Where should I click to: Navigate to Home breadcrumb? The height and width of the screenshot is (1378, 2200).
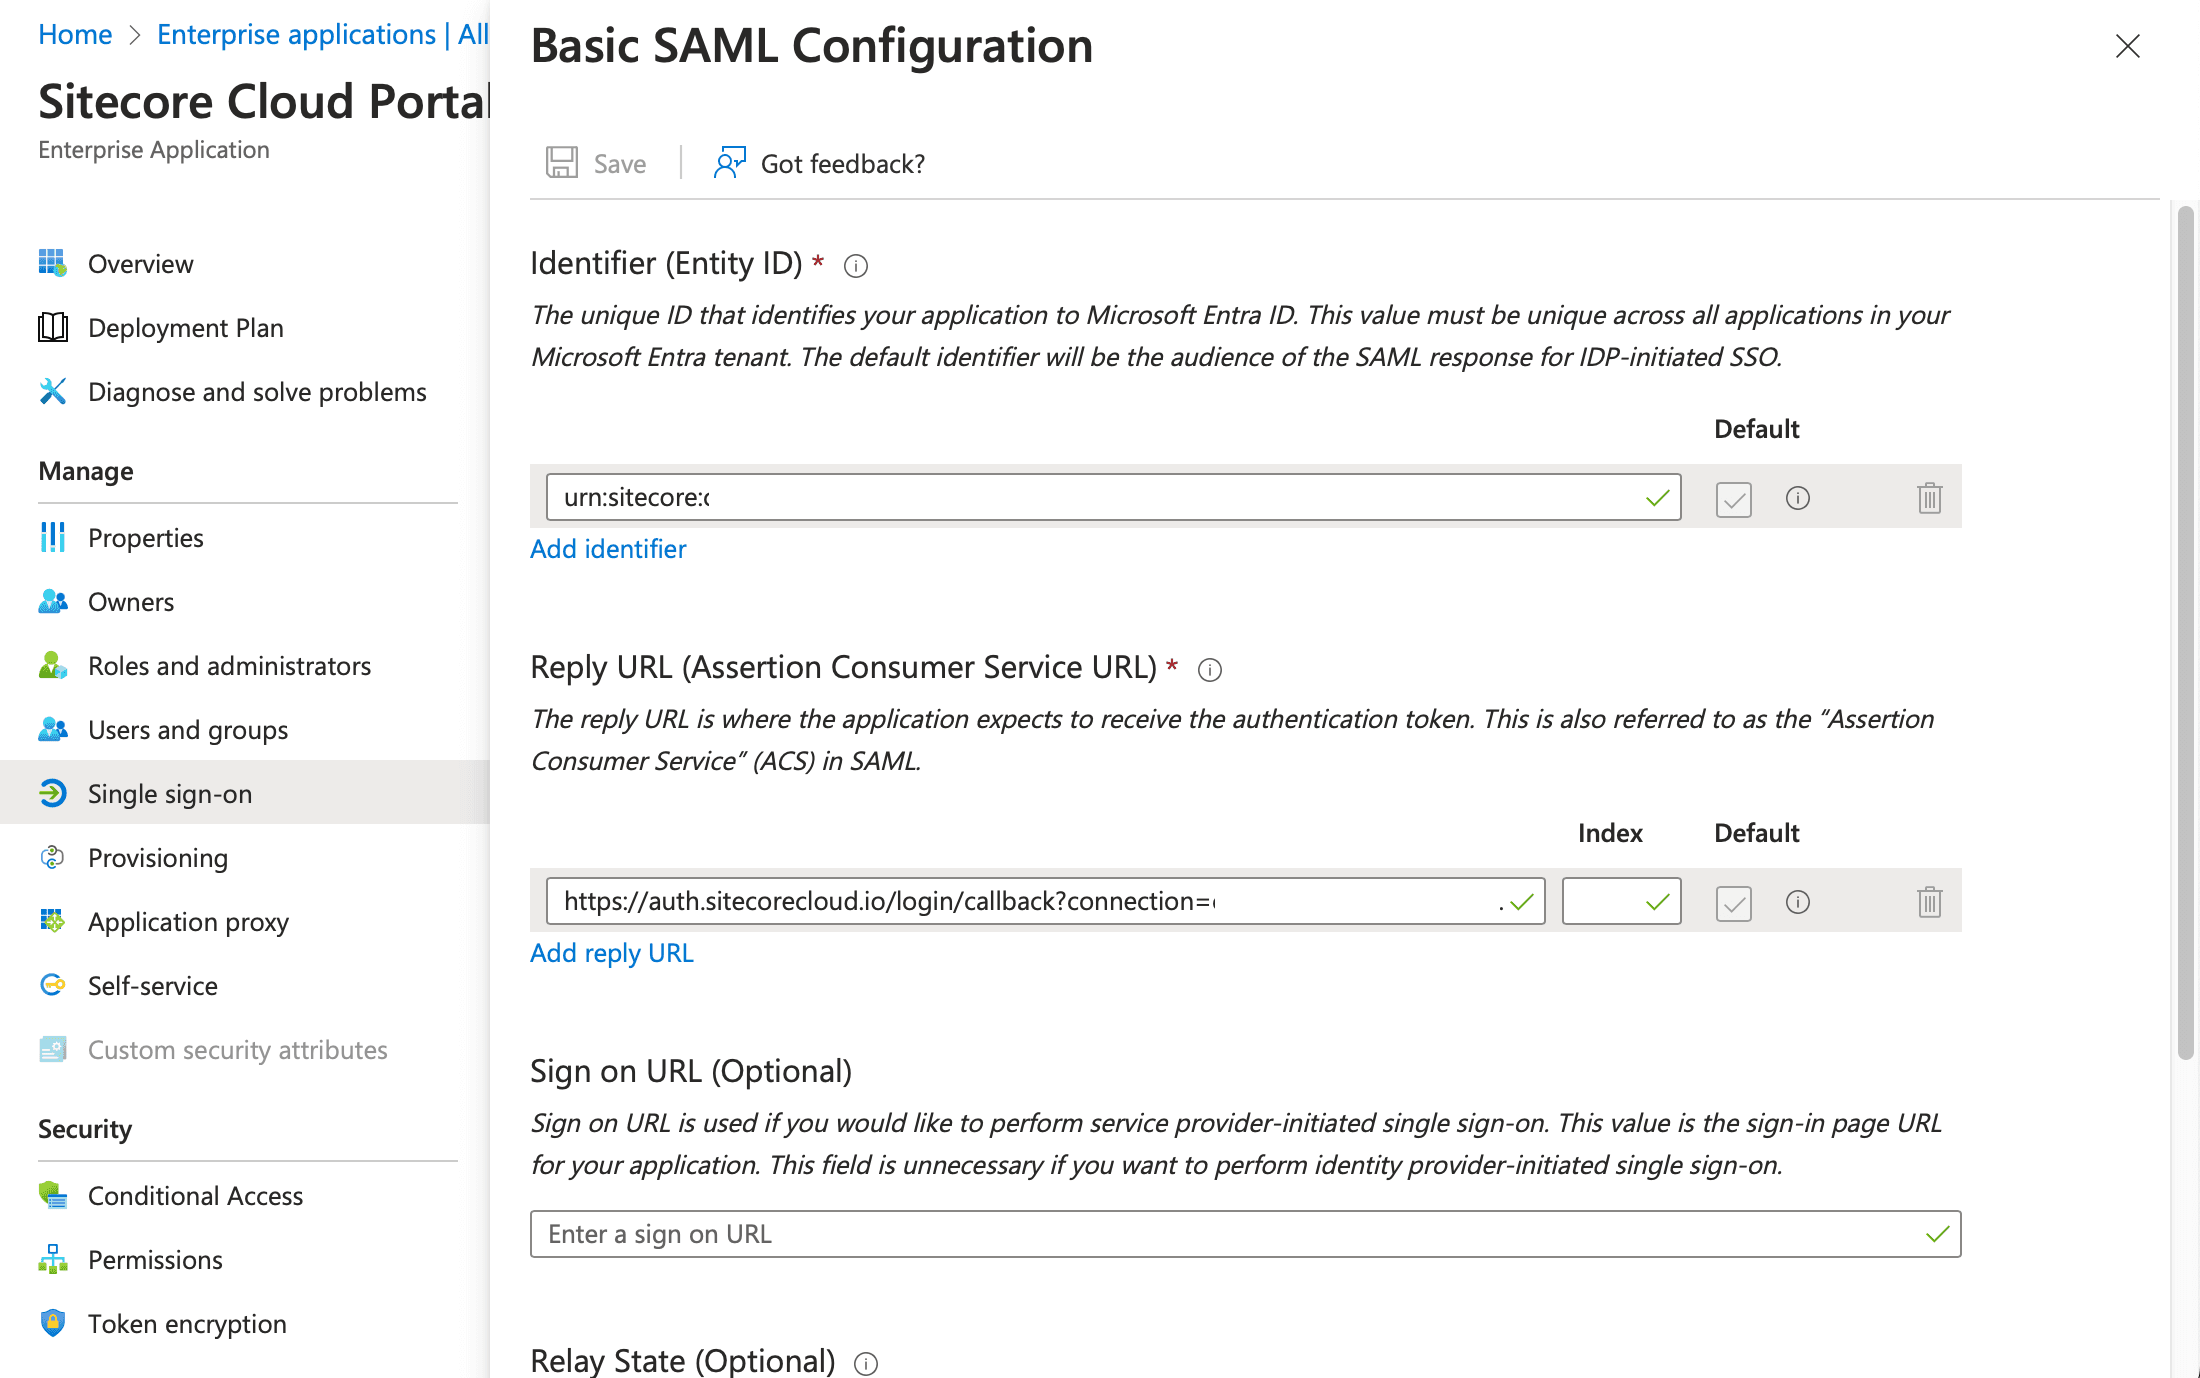(x=75, y=35)
